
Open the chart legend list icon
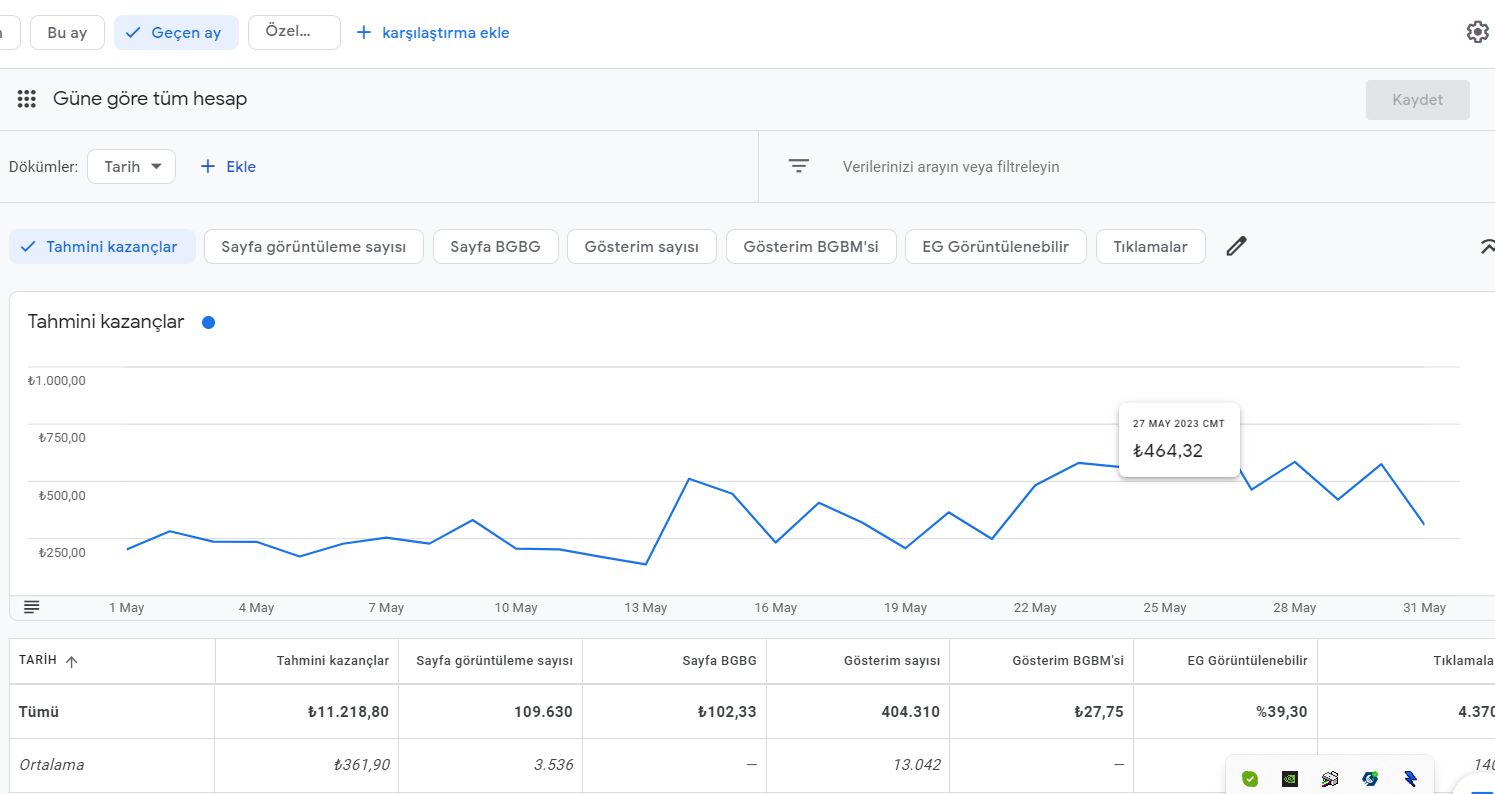pos(32,607)
